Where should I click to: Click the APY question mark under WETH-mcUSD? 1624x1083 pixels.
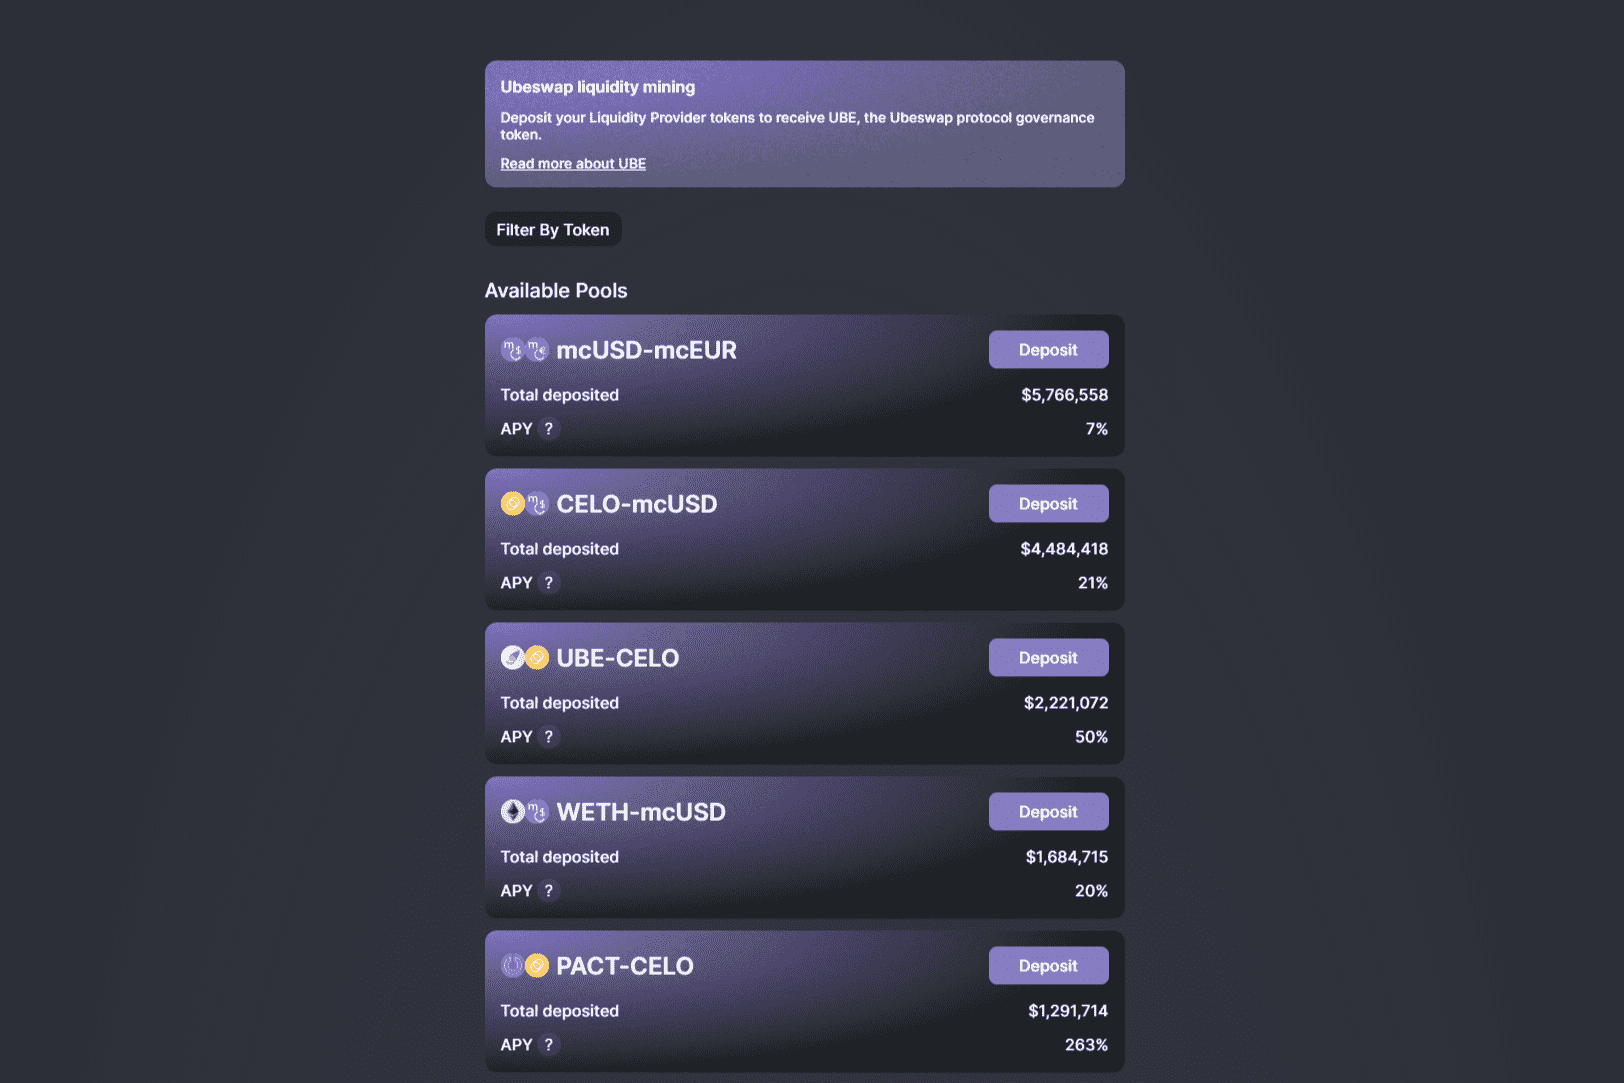[548, 890]
